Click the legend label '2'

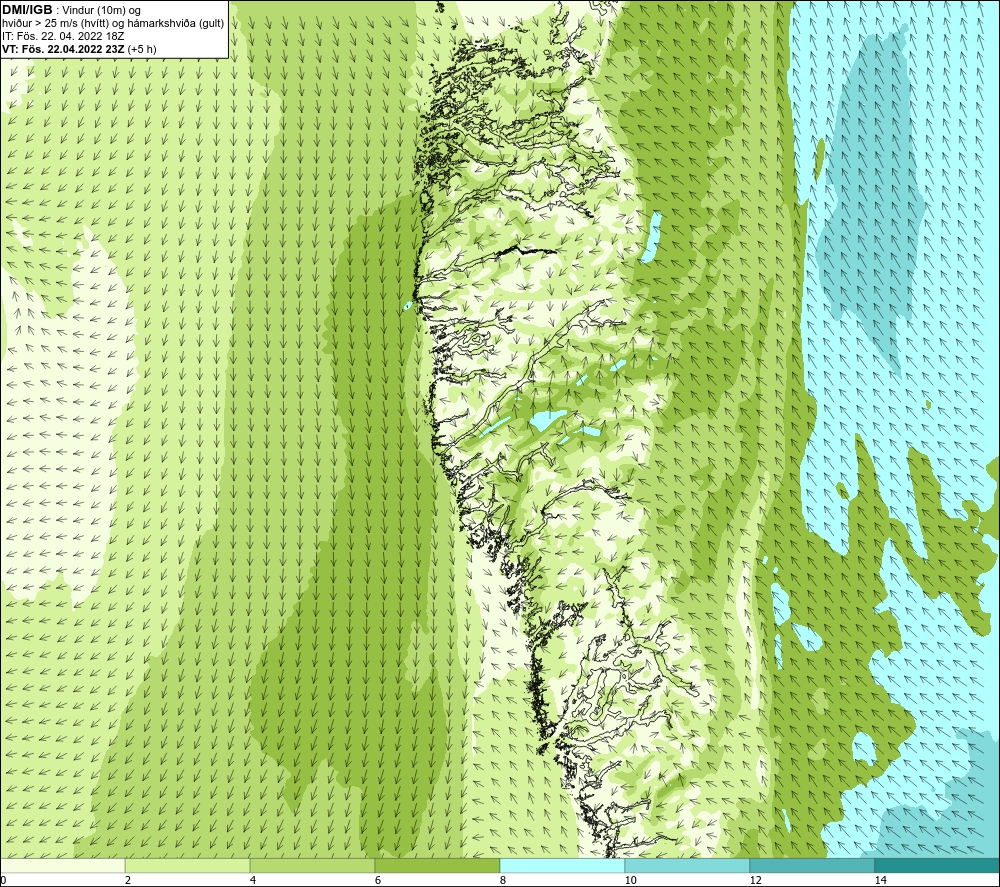(x=128, y=881)
